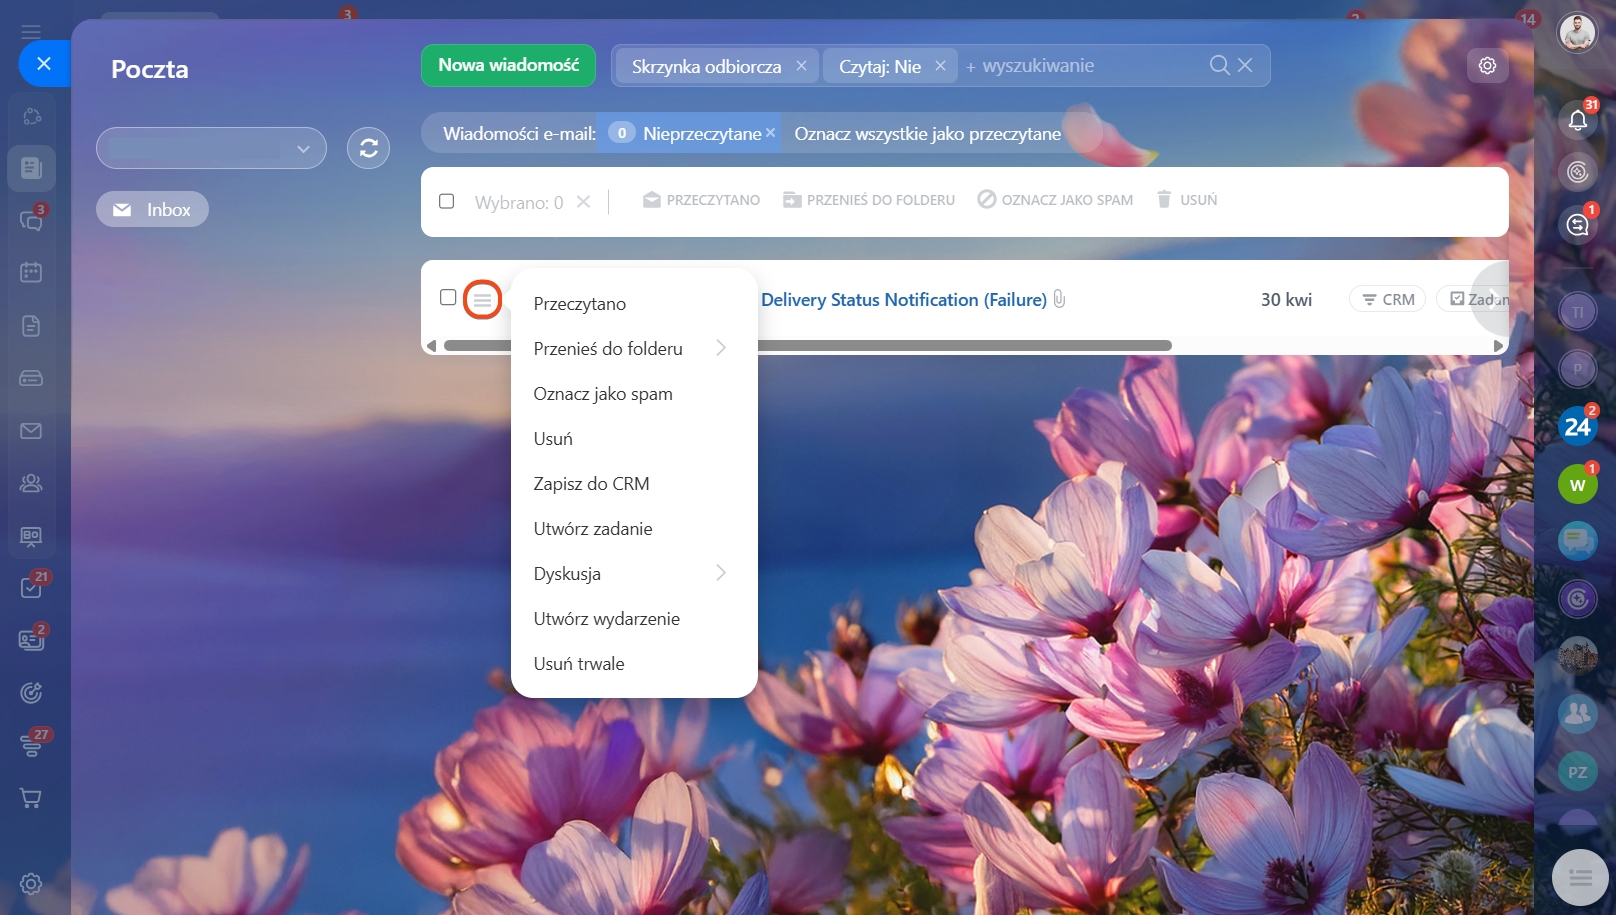Open the target goals icon in left sidebar
The width and height of the screenshot is (1616, 915).
31,692
